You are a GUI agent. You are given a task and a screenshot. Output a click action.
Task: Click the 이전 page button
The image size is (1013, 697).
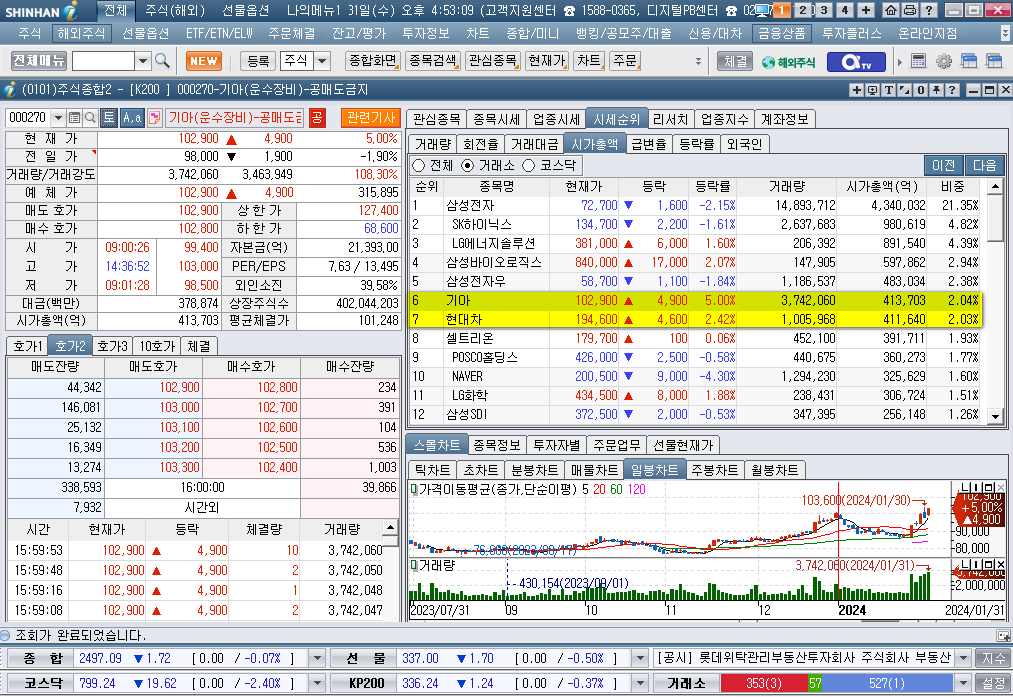click(943, 165)
